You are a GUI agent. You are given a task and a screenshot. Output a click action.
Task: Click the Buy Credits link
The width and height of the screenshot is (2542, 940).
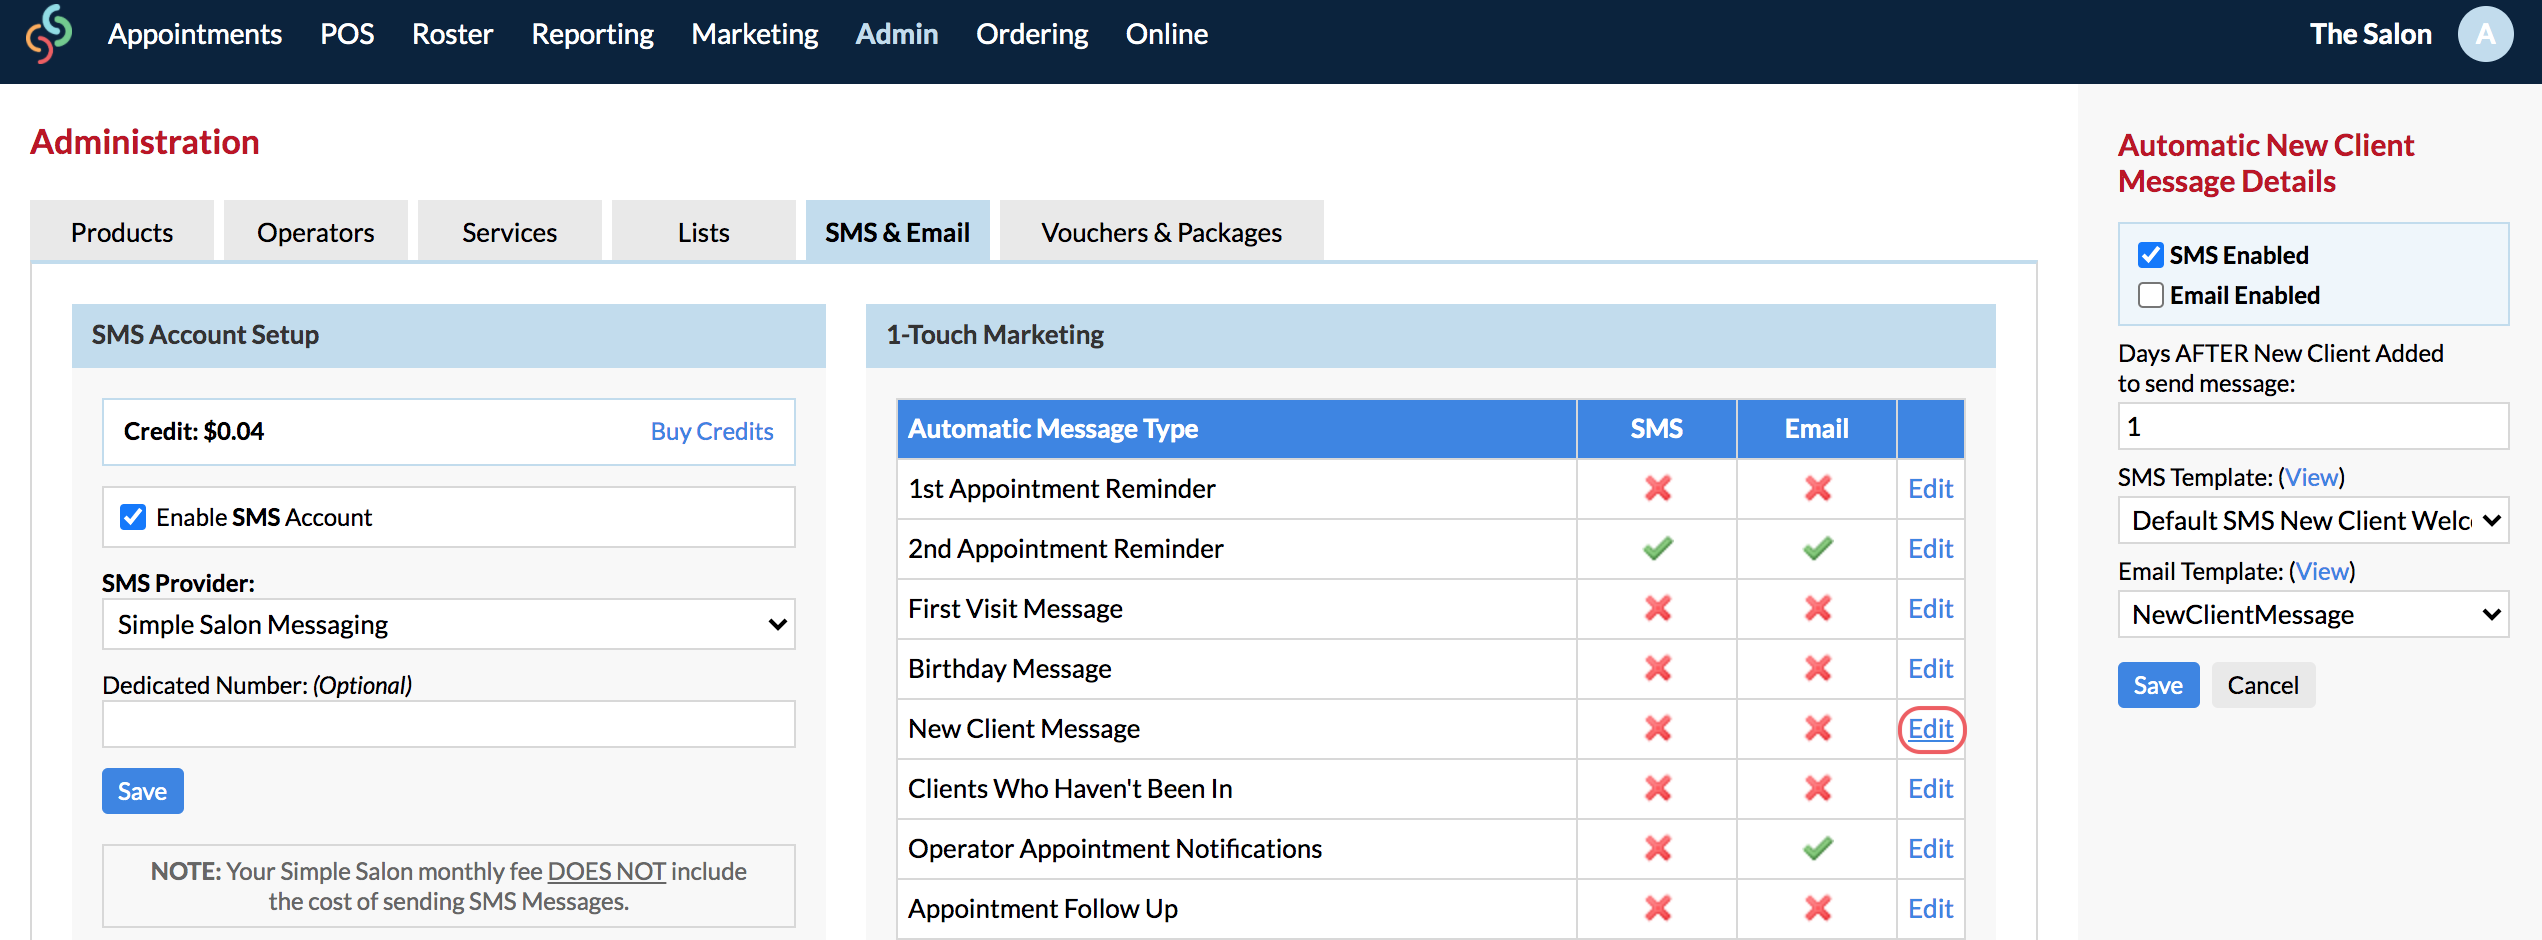point(712,431)
